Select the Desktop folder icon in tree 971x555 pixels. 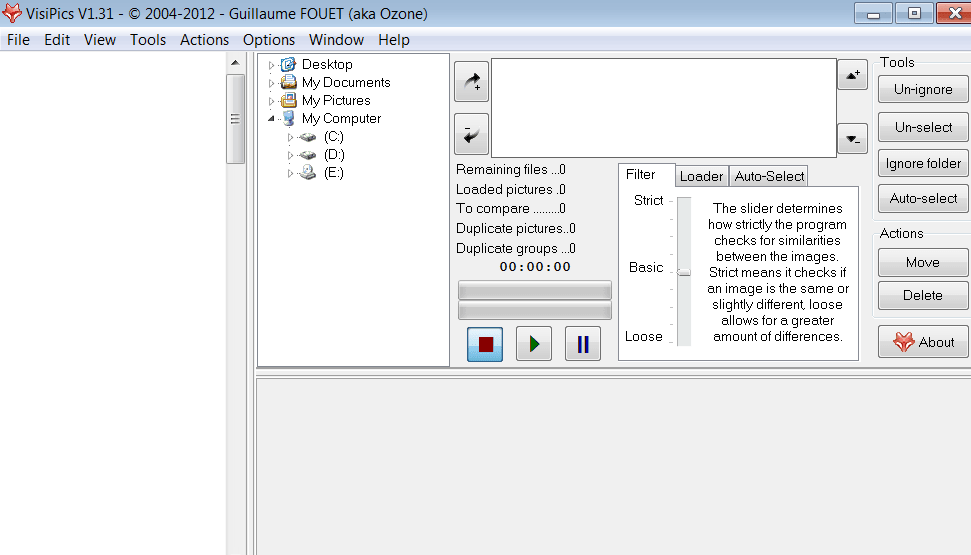(x=288, y=64)
